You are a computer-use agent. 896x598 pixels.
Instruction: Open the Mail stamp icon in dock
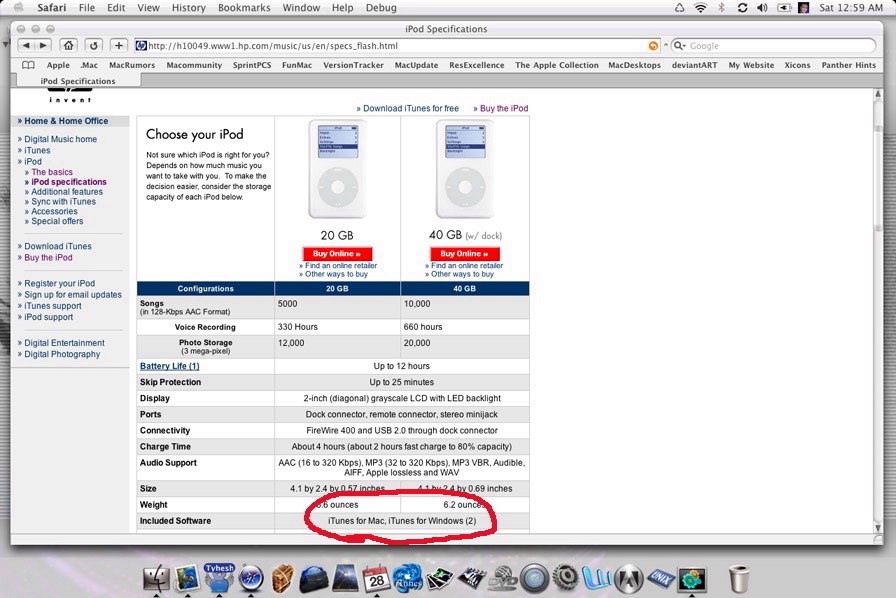tap(187, 579)
